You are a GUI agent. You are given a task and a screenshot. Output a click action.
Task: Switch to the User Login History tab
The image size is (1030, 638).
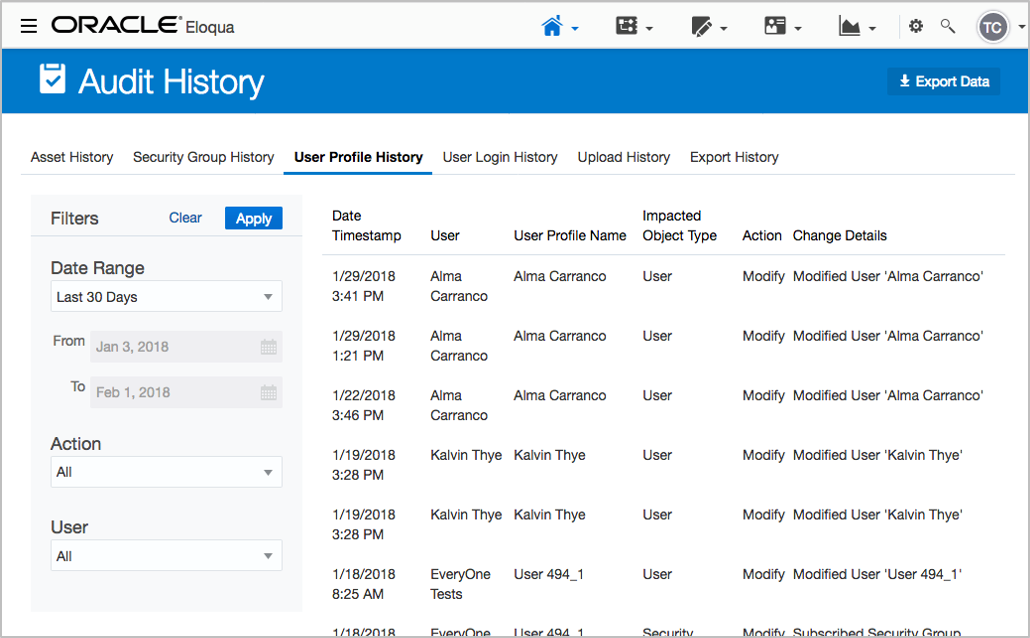pos(500,157)
